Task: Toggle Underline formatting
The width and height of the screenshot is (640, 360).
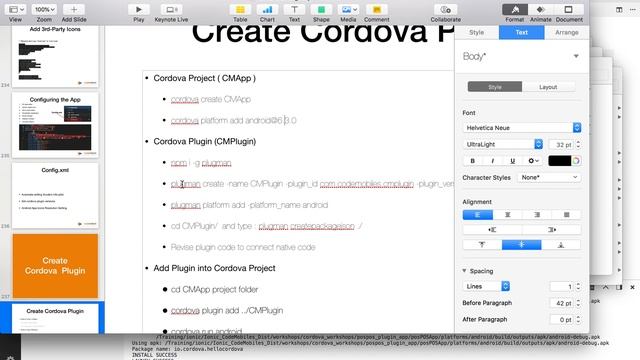Action: tap(513, 161)
